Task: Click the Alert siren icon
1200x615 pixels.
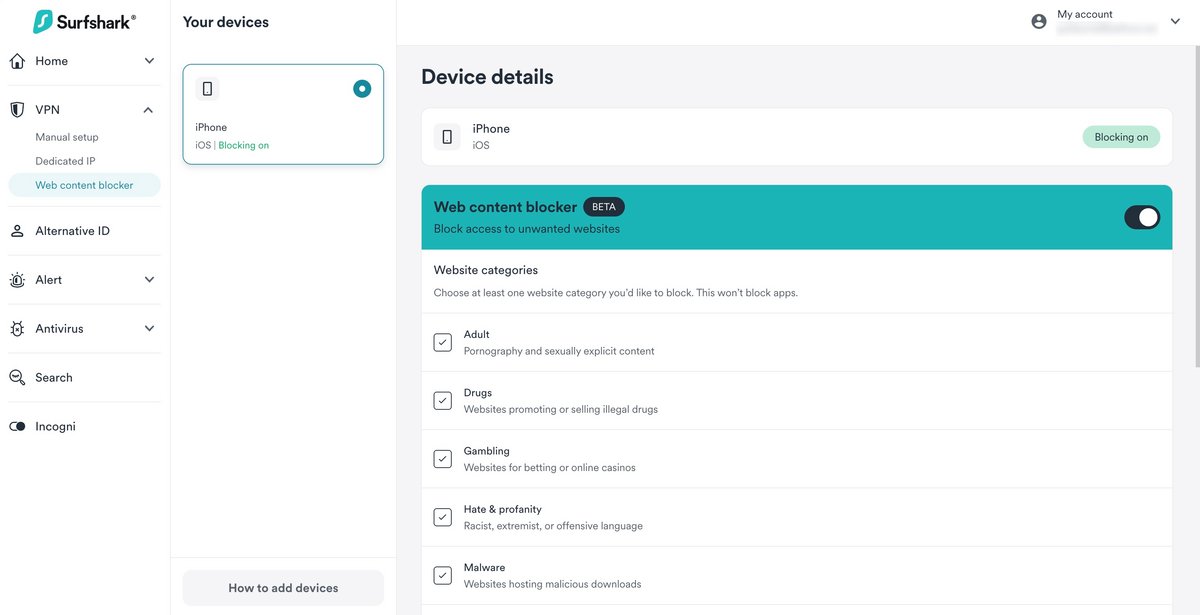Action: click(x=17, y=280)
